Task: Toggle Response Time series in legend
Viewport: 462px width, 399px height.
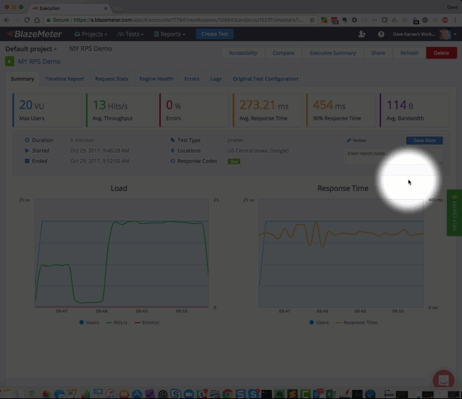Action: tap(357, 322)
